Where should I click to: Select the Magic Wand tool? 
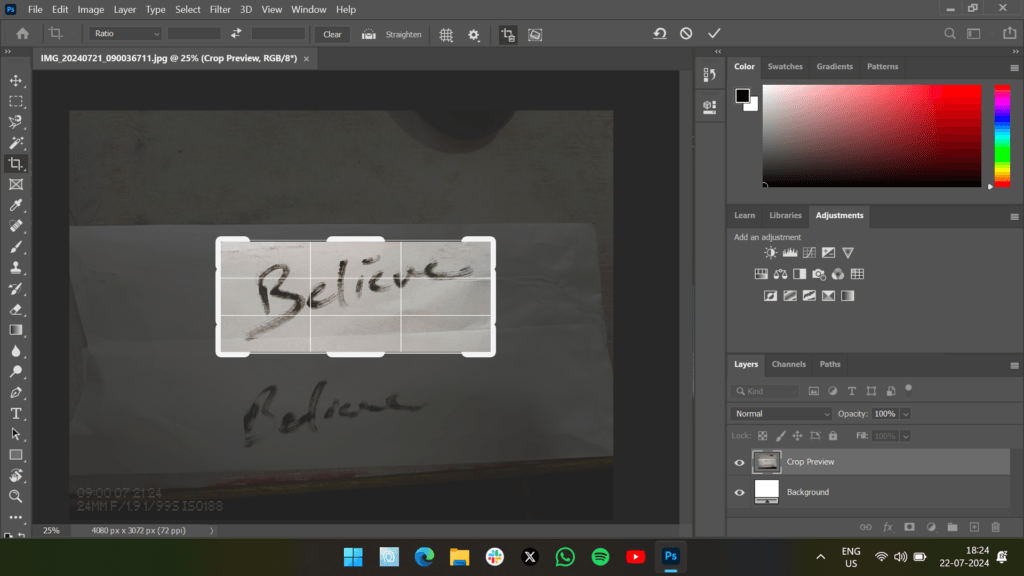coord(16,142)
